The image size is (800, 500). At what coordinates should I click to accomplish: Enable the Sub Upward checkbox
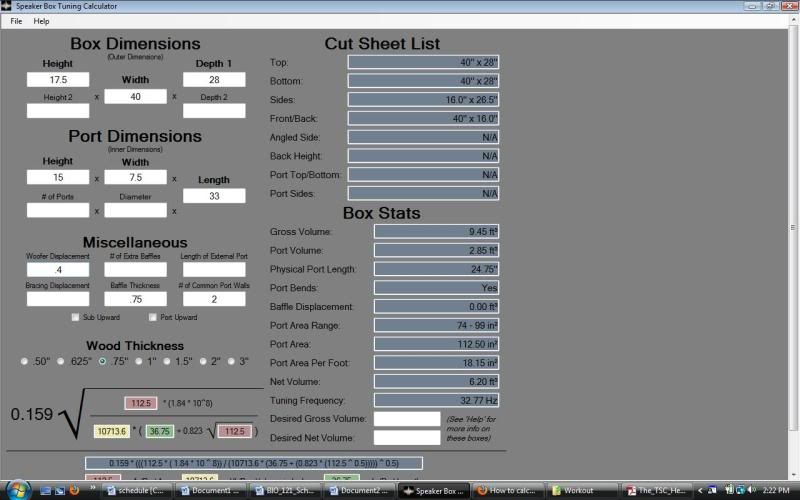pos(76,317)
